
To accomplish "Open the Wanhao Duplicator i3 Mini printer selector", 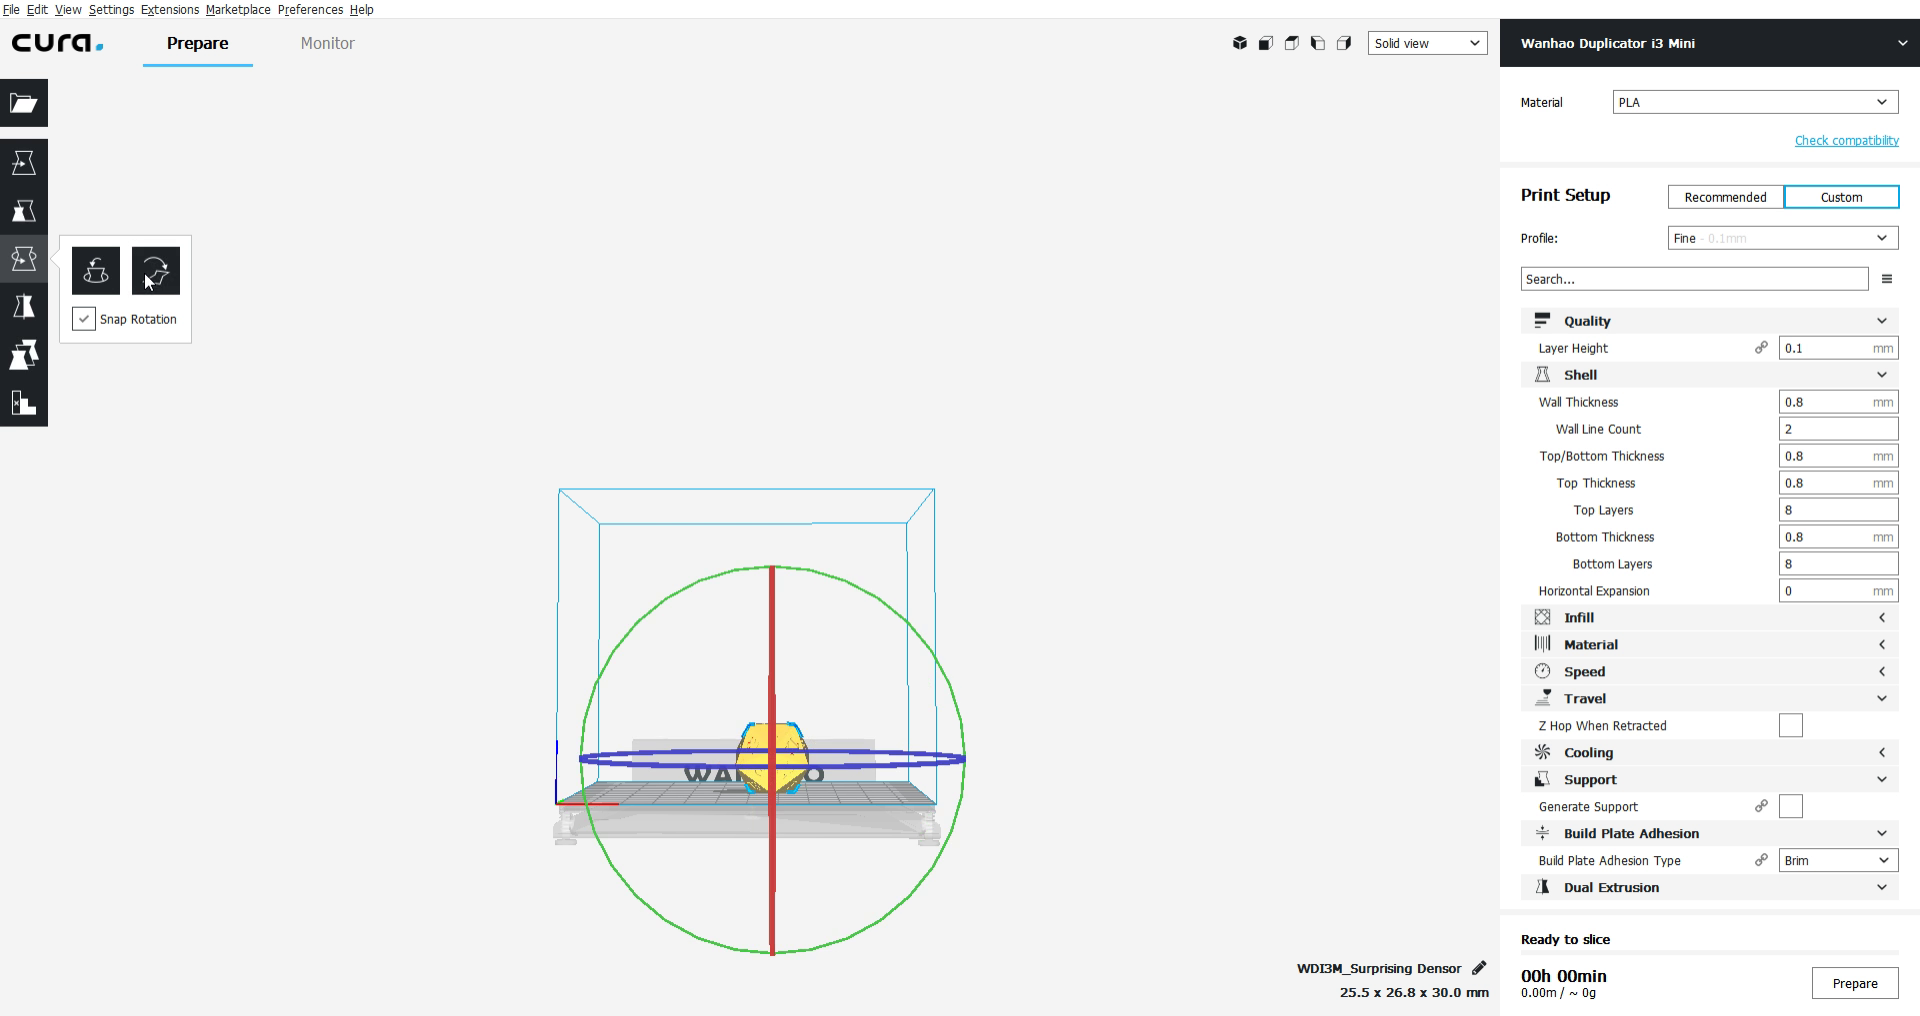I will (1710, 43).
